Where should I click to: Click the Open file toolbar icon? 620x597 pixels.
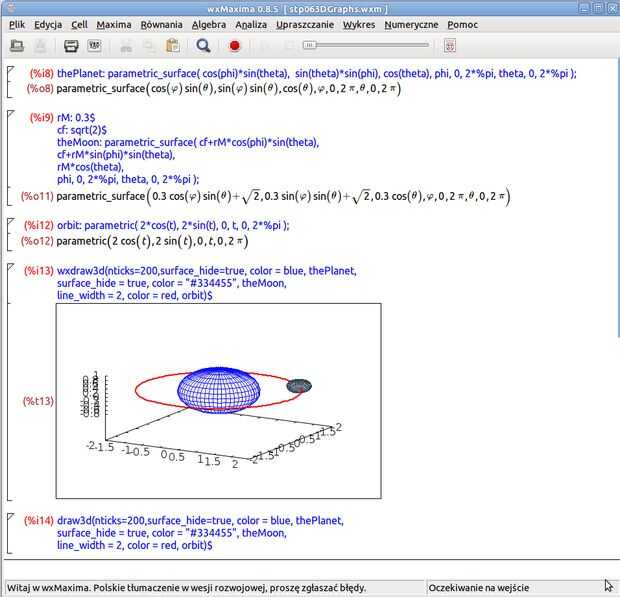(x=17, y=46)
